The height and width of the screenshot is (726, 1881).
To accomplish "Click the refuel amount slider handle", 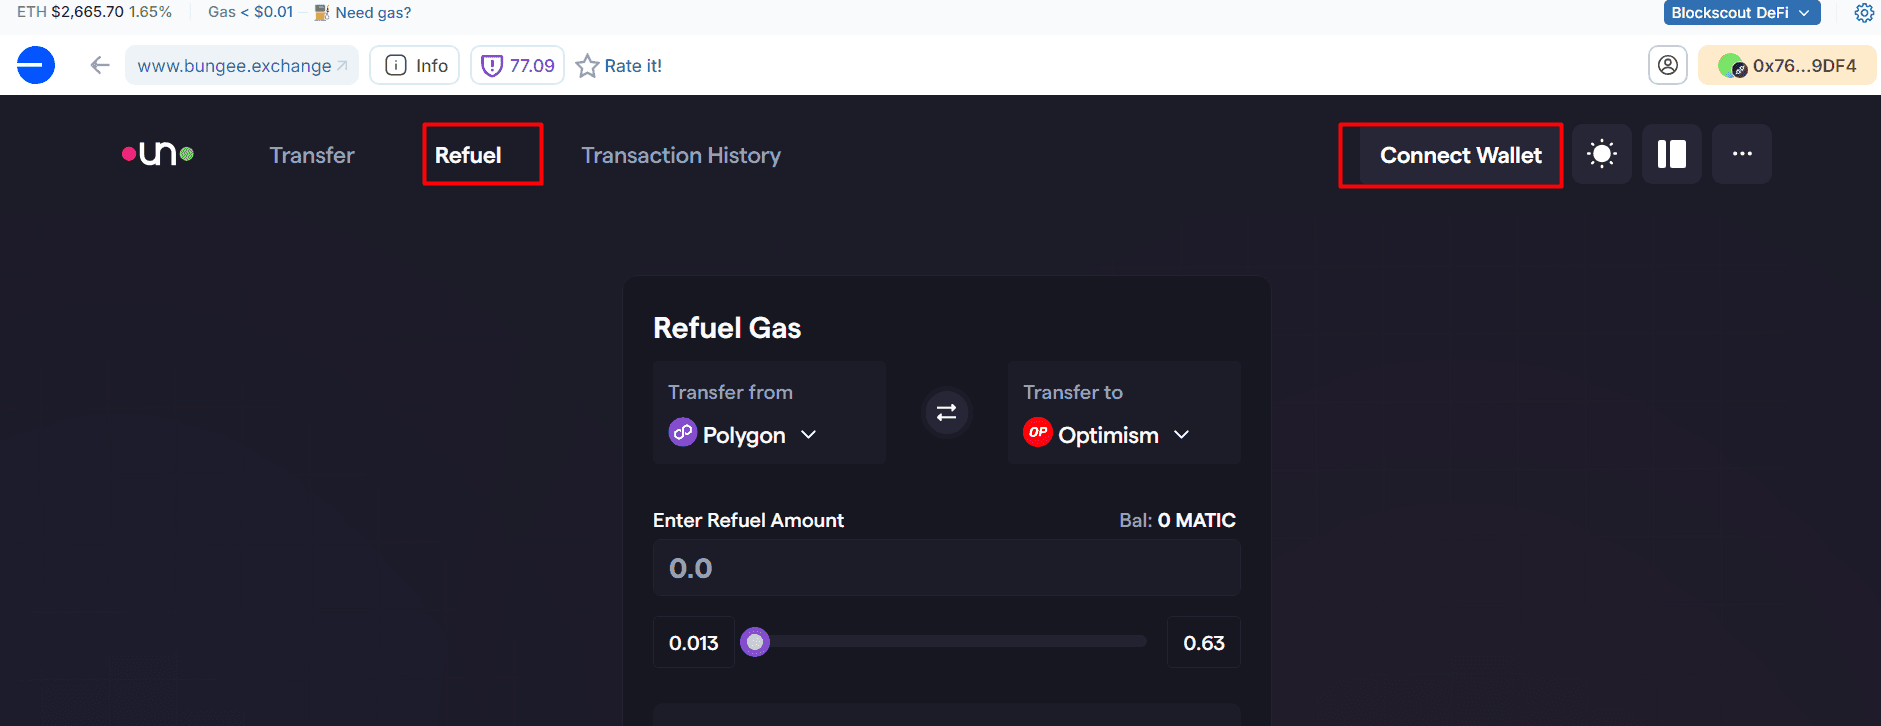I will [755, 642].
